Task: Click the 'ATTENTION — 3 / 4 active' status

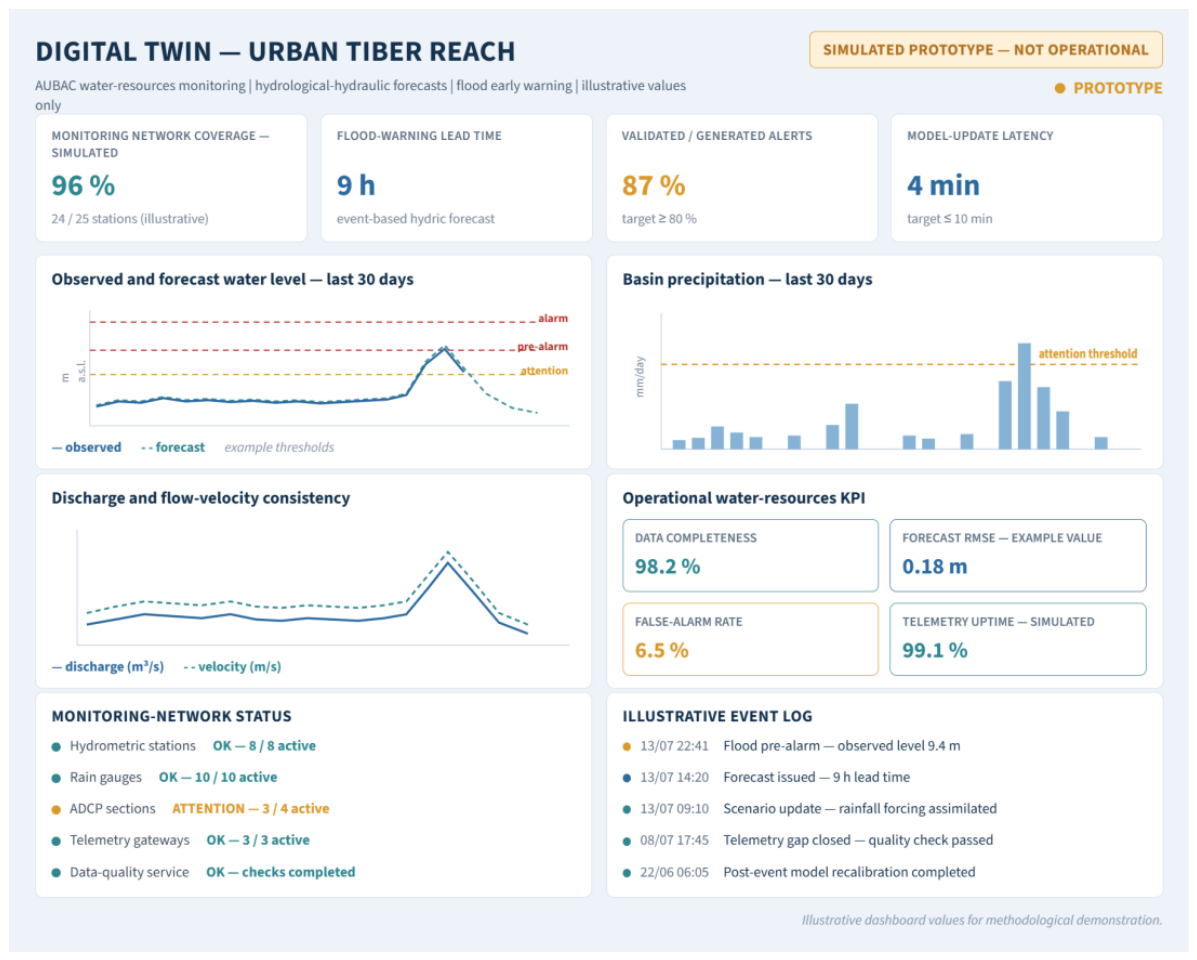Action: click(250, 809)
